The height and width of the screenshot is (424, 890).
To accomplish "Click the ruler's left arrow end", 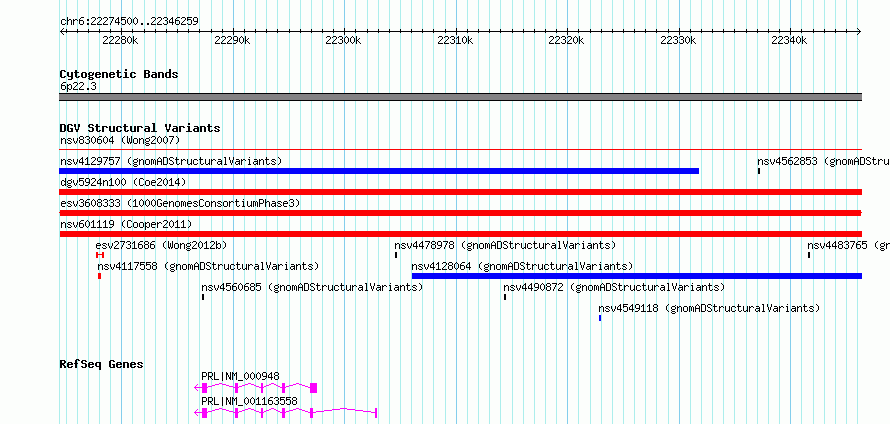I will click(62, 31).
